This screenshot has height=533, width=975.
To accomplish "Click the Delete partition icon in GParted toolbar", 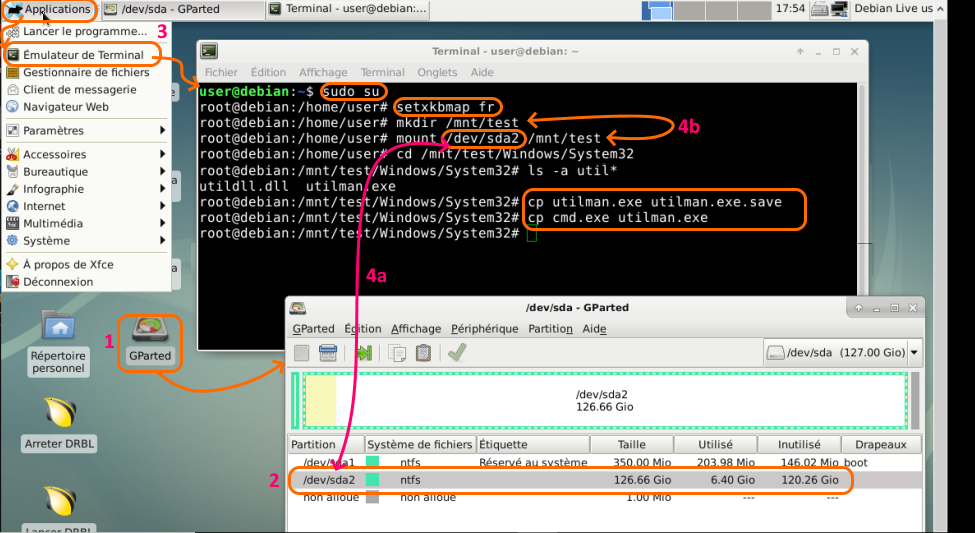I will (x=327, y=352).
